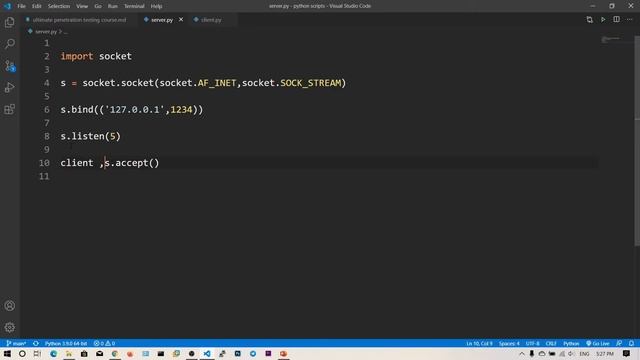This screenshot has height=360, width=640.
Task: Click the vertical editor scrollbar
Action: point(637,141)
